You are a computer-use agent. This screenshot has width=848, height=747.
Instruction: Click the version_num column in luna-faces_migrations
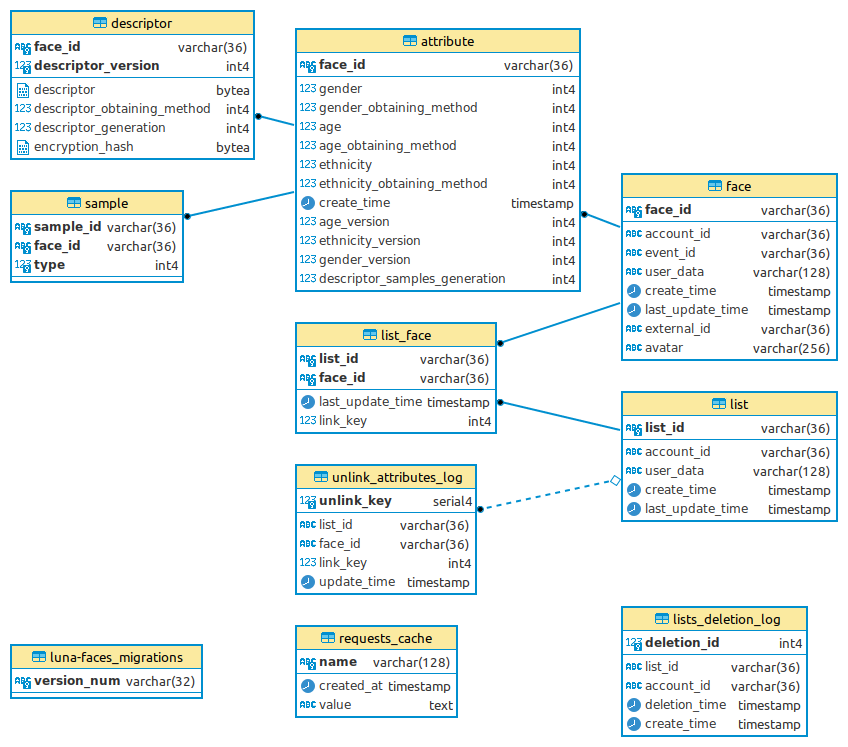click(76, 680)
